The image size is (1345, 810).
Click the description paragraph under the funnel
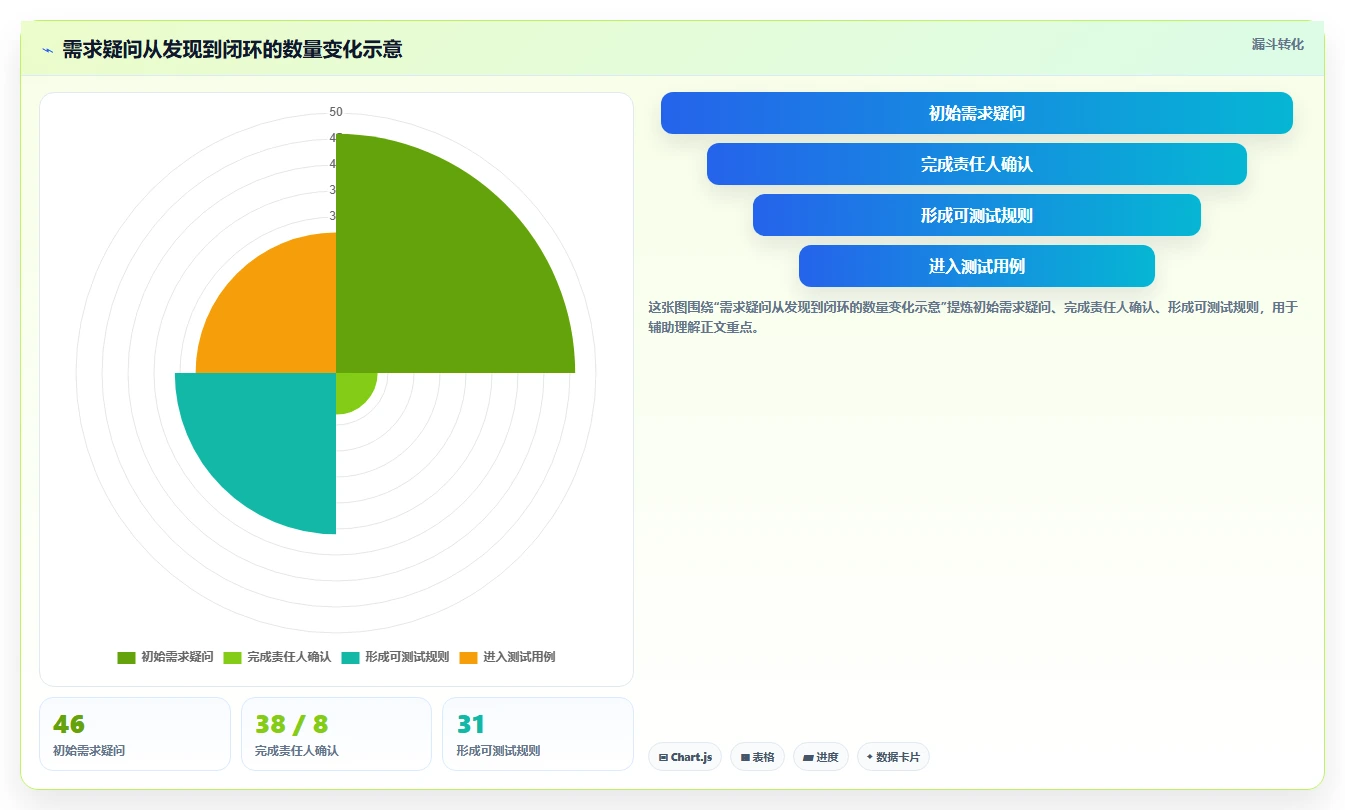click(x=973, y=317)
